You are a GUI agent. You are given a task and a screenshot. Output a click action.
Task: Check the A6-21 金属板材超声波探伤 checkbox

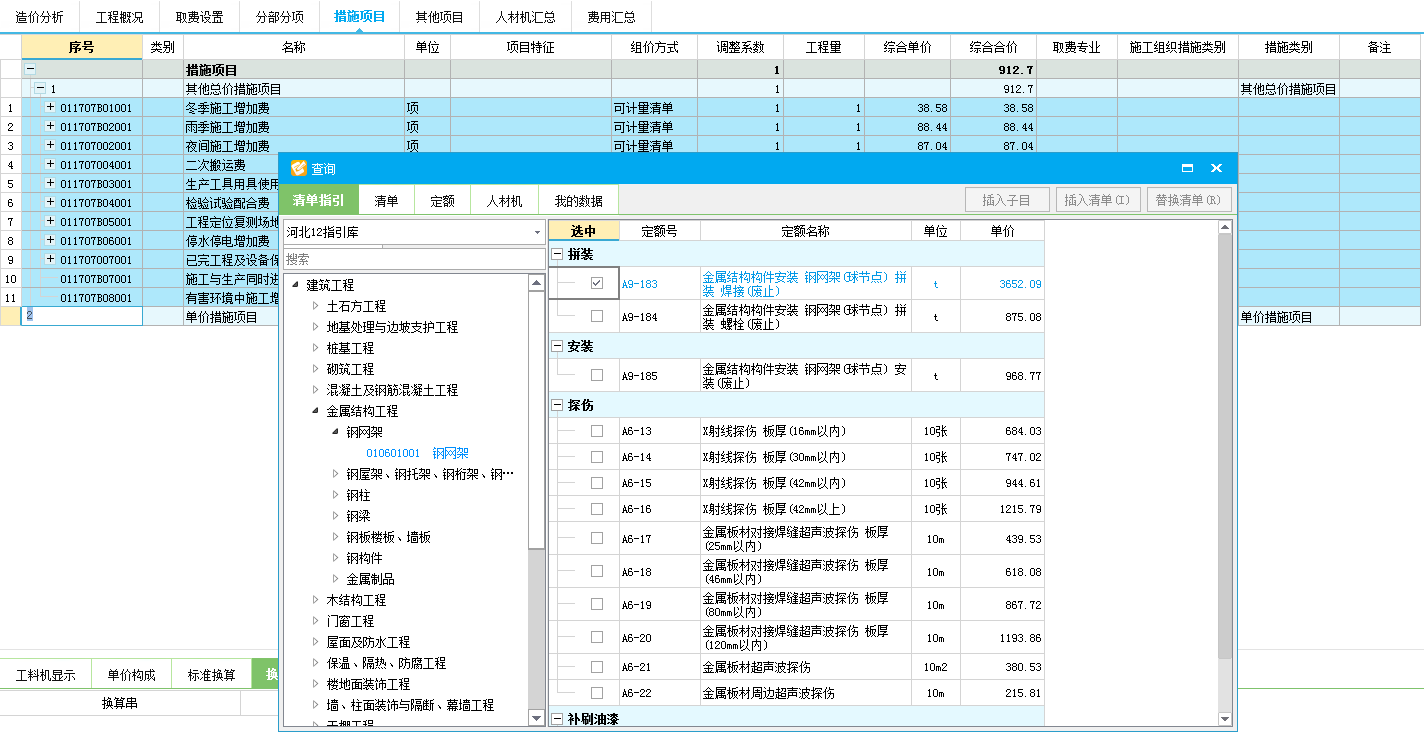coord(597,667)
